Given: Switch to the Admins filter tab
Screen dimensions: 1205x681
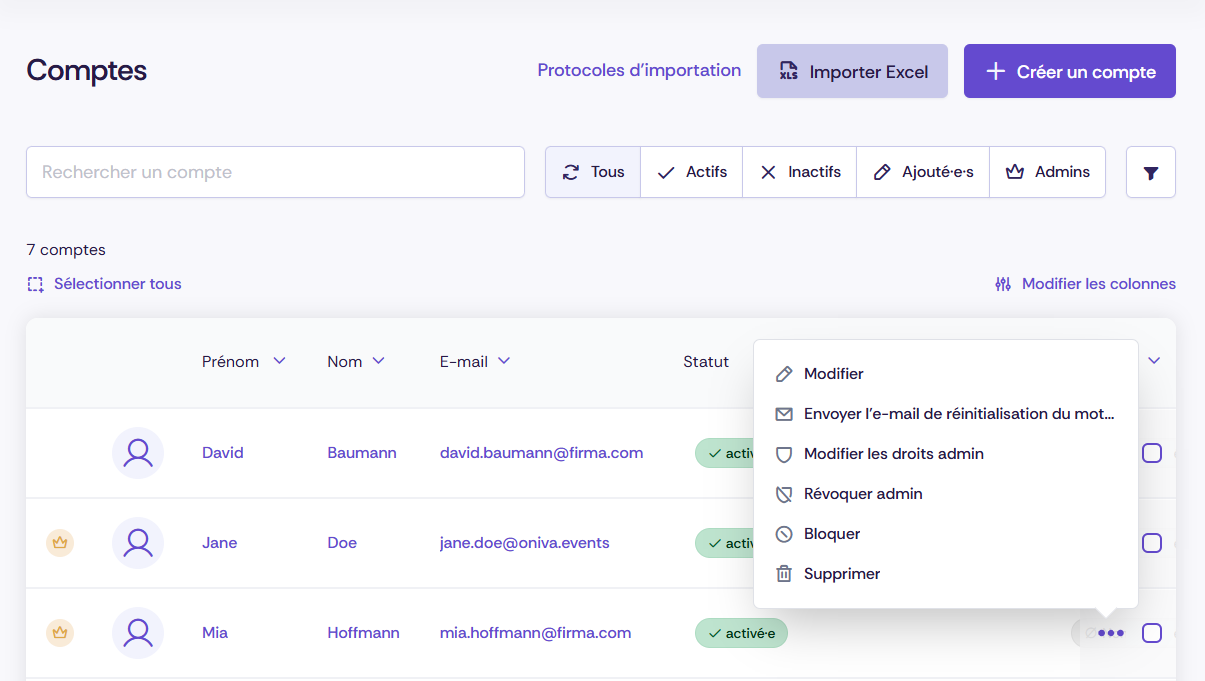Looking at the screenshot, I should click(x=1048, y=172).
